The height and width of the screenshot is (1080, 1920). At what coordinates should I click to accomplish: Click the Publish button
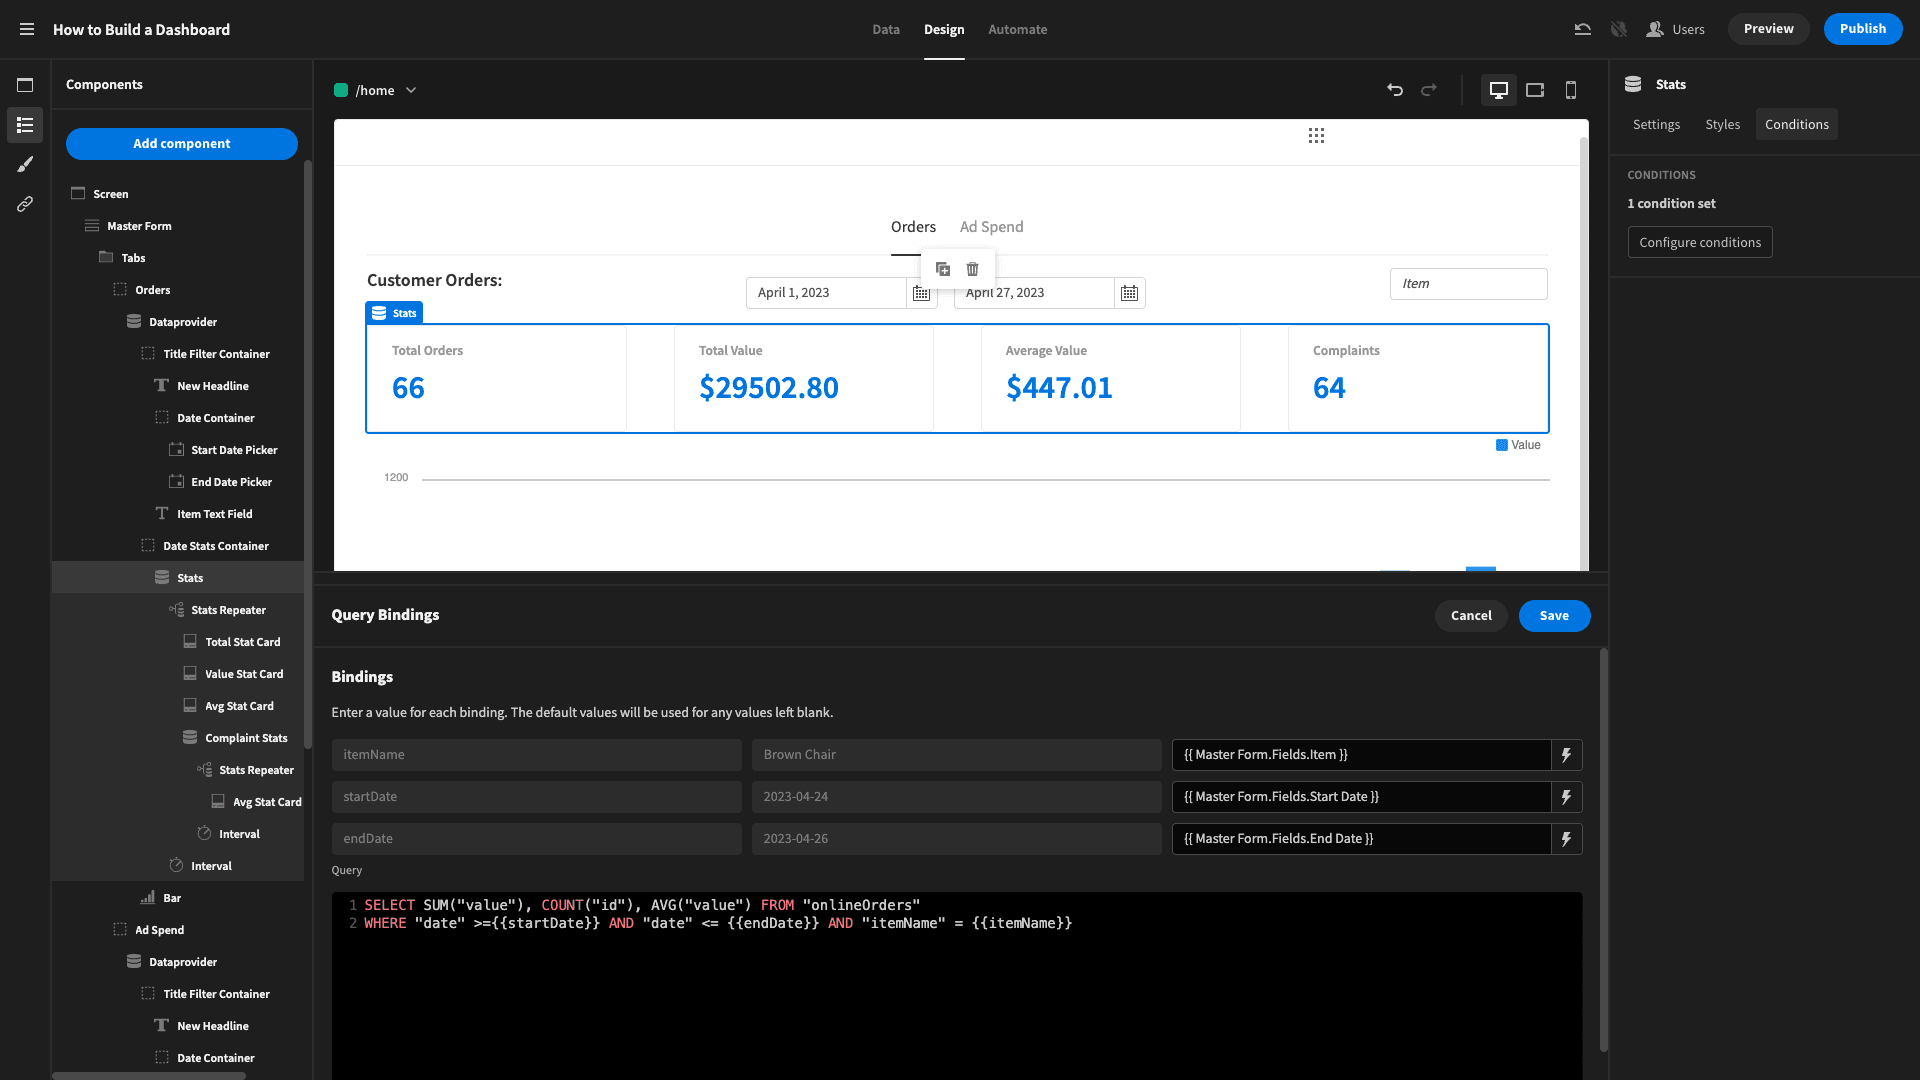click(x=1863, y=29)
